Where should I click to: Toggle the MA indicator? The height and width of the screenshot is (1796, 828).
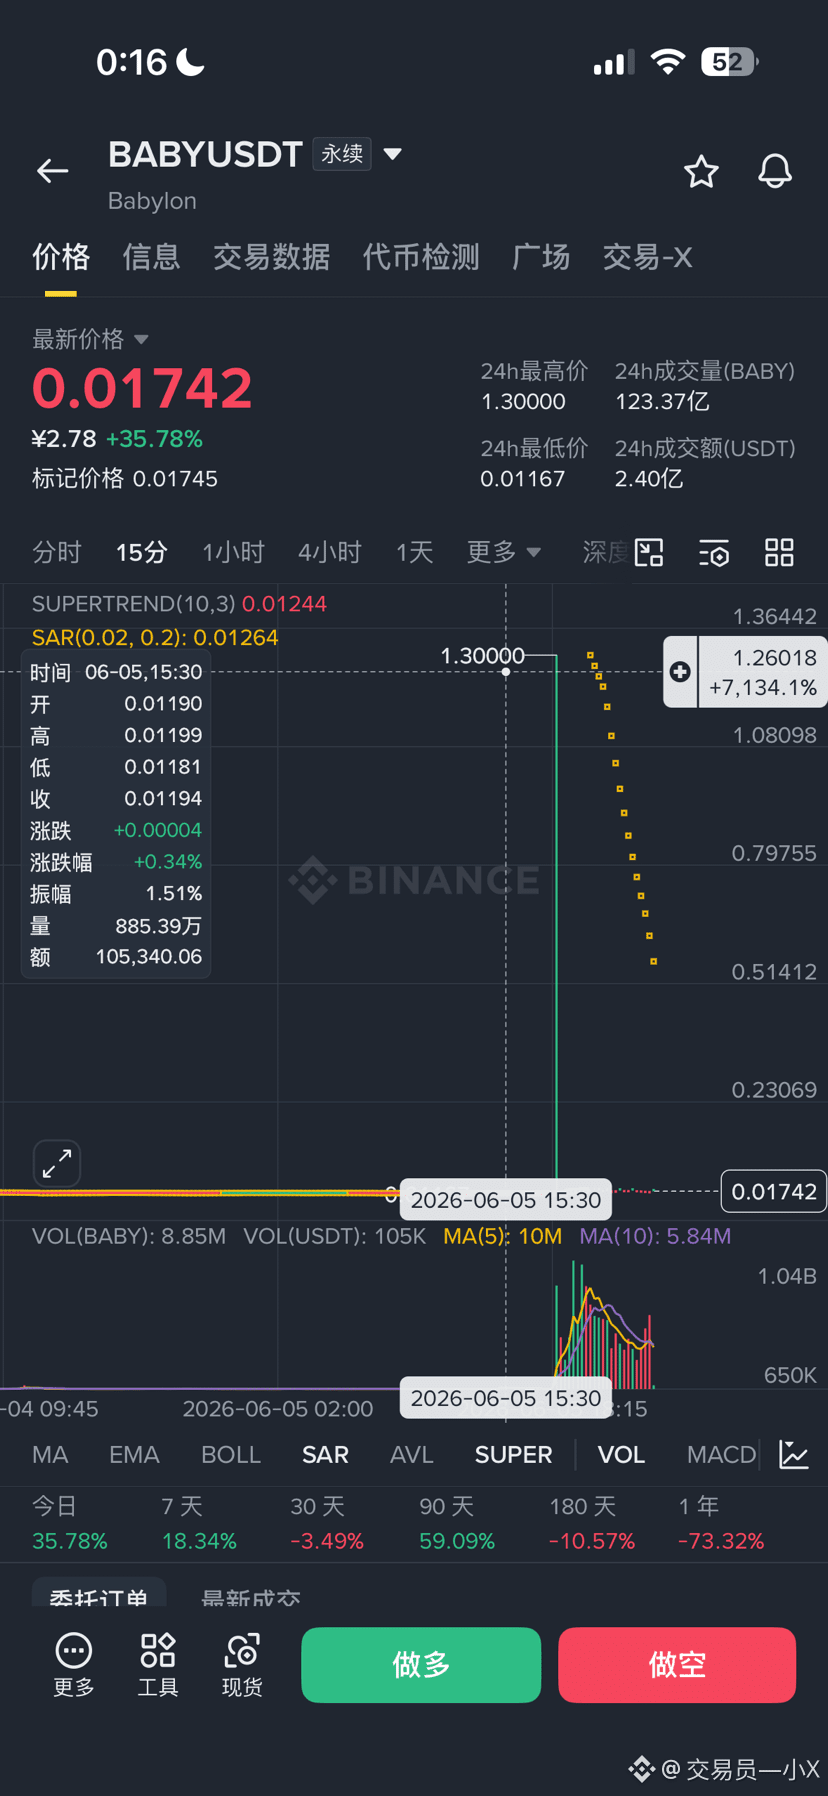coord(50,1454)
